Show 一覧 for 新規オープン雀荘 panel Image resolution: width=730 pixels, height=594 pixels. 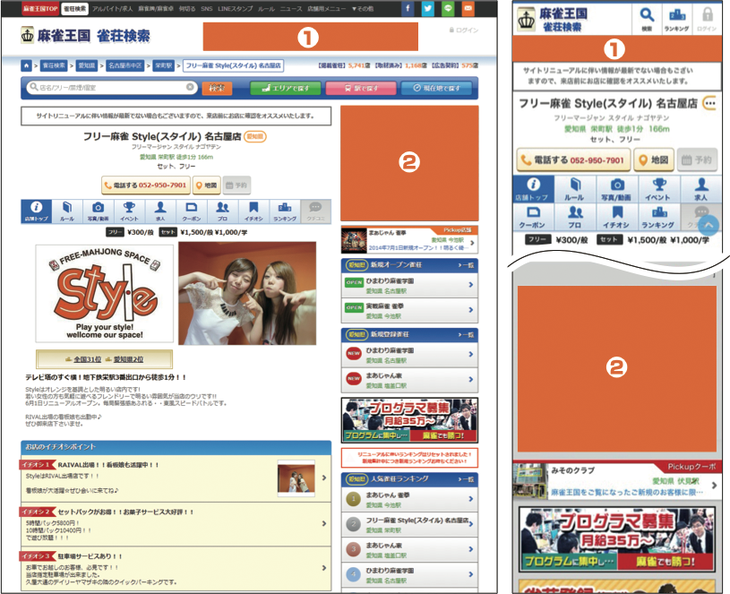point(466,265)
